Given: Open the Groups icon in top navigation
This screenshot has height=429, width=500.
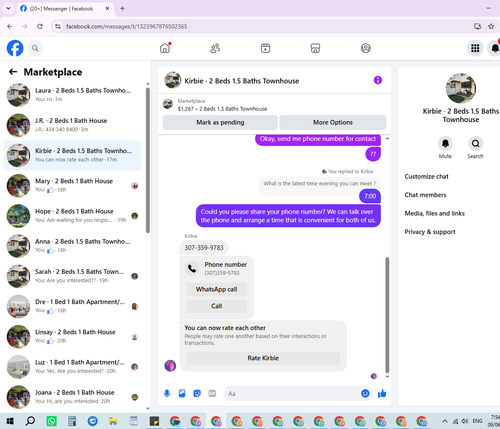Looking at the screenshot, I should (x=366, y=48).
